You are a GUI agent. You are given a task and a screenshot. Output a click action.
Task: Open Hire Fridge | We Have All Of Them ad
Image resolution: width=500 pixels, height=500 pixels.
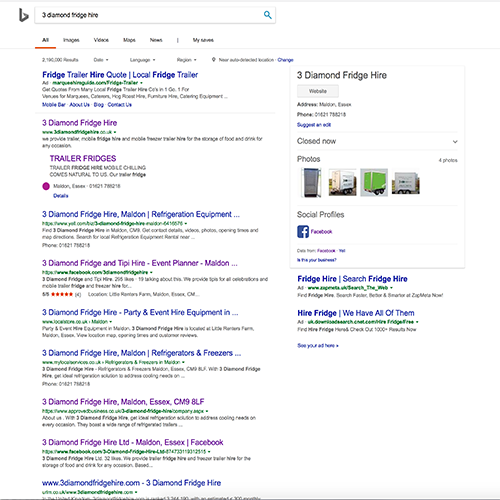point(356,313)
